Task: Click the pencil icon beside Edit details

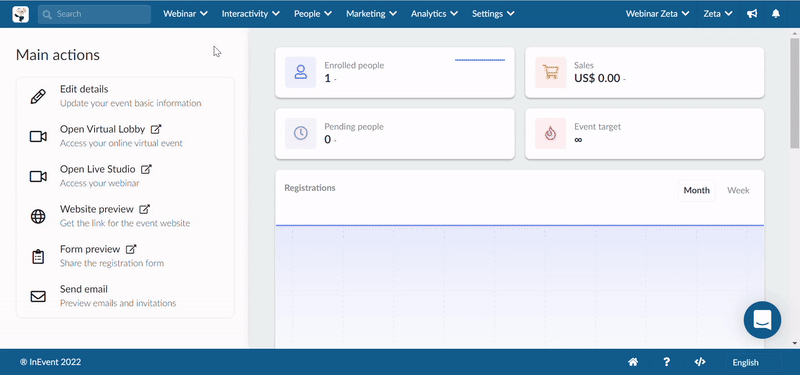Action: 38,96
